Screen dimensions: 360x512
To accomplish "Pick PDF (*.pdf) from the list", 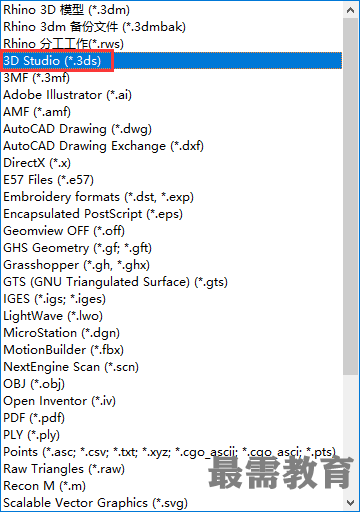I will [172, 418].
